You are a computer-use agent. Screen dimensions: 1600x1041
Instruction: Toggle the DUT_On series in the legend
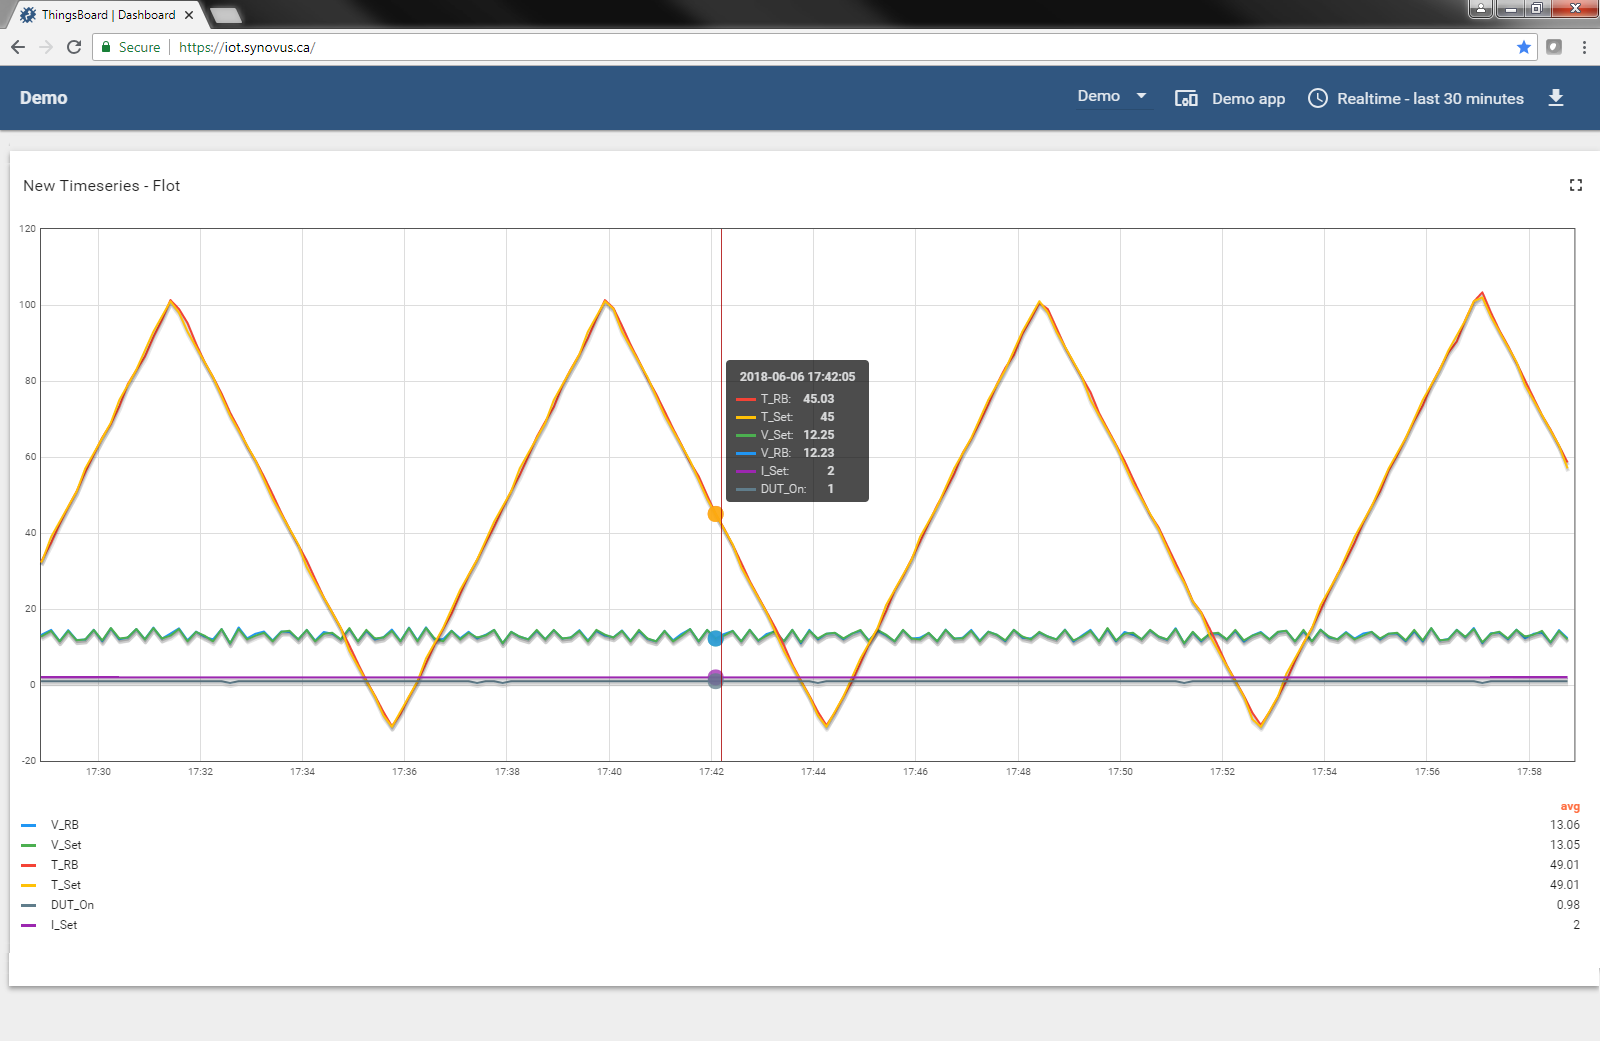73,905
